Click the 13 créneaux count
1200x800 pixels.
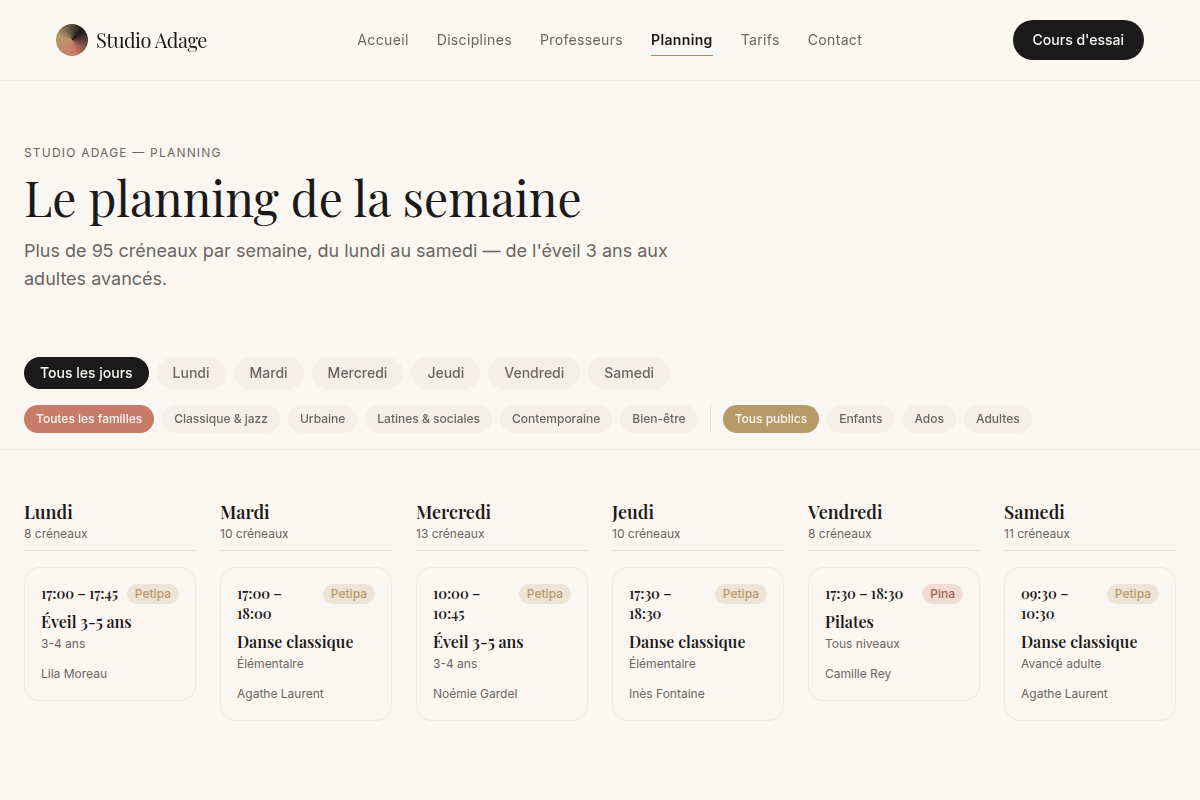(450, 534)
